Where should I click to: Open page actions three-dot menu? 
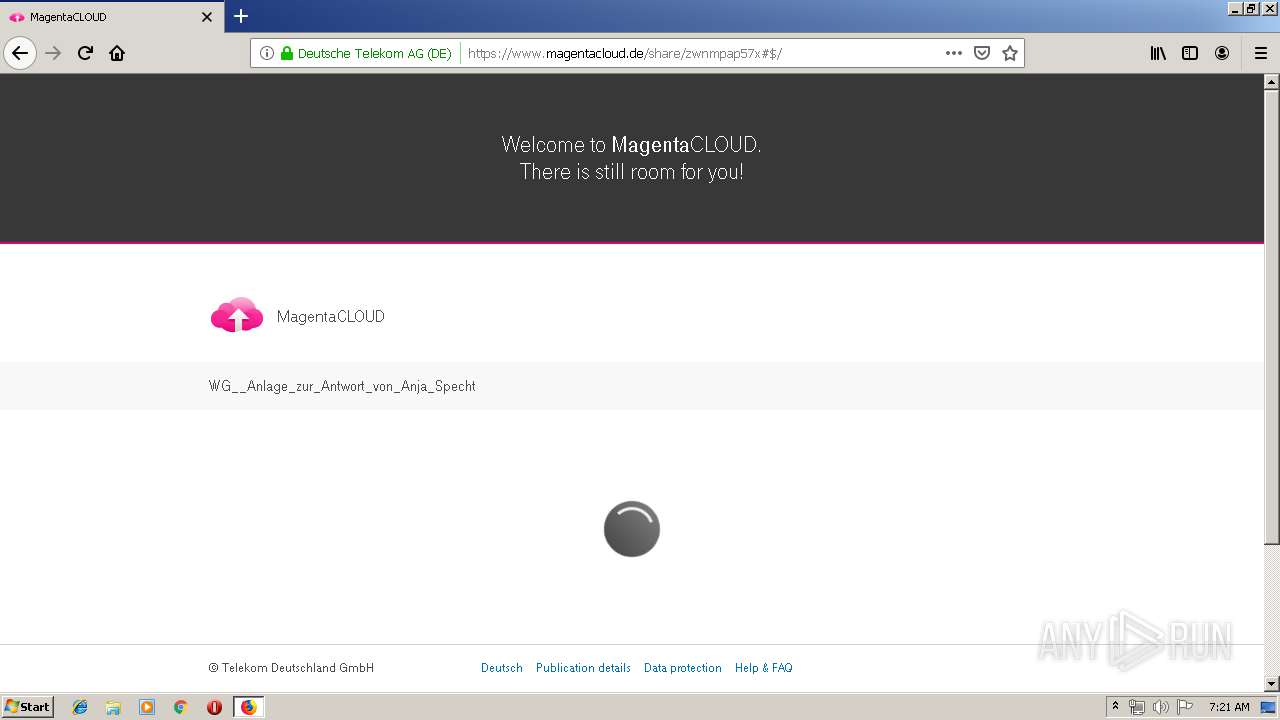[954, 53]
